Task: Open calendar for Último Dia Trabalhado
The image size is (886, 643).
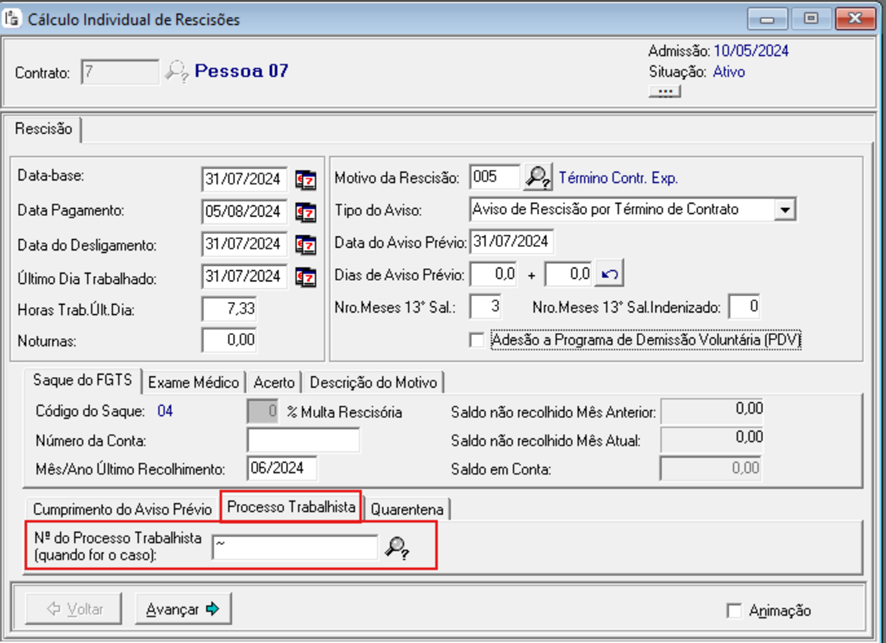Action: tap(305, 277)
